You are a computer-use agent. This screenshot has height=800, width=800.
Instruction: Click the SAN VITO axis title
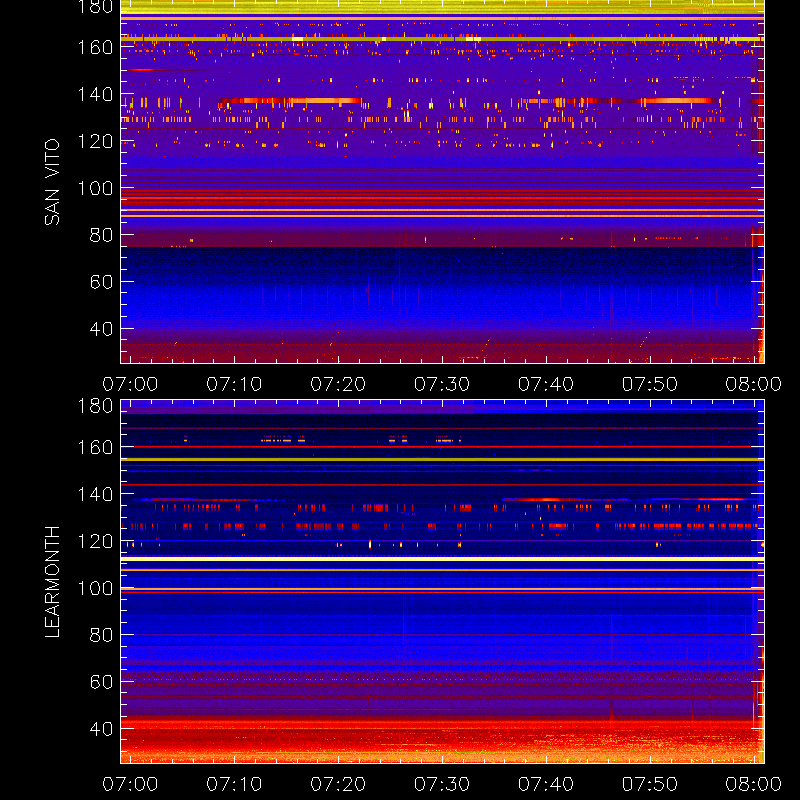(x=52, y=182)
